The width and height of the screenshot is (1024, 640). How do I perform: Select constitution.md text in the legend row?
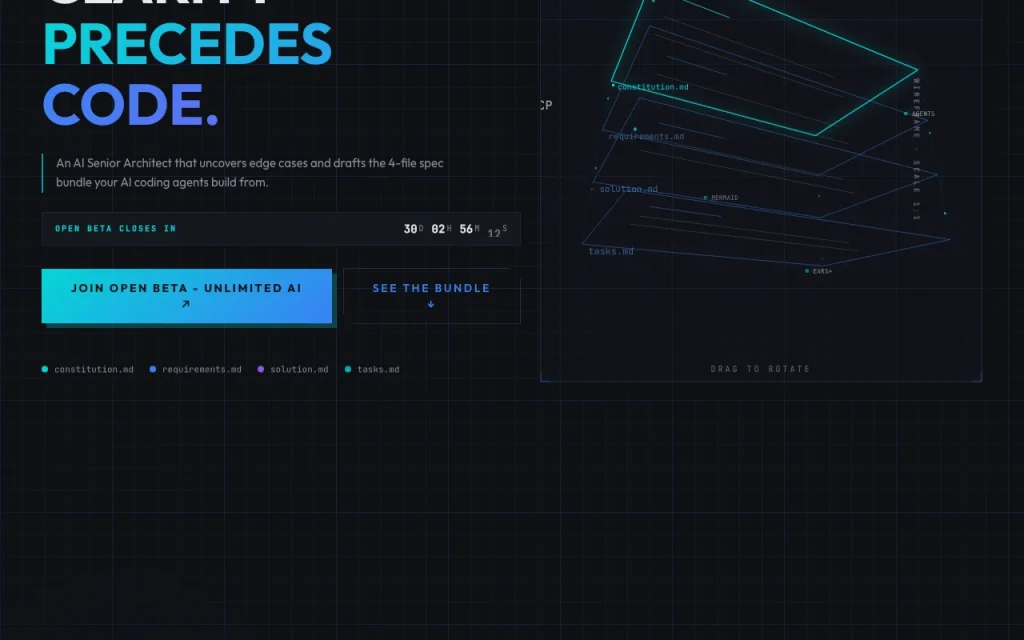pyautogui.click(x=94, y=370)
